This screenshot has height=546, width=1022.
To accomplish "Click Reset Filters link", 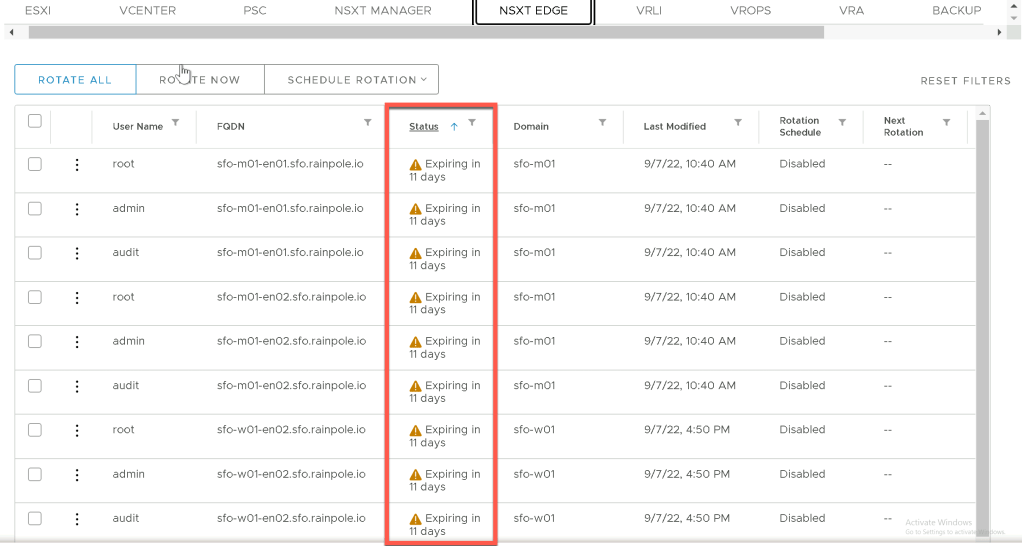I will click(965, 81).
